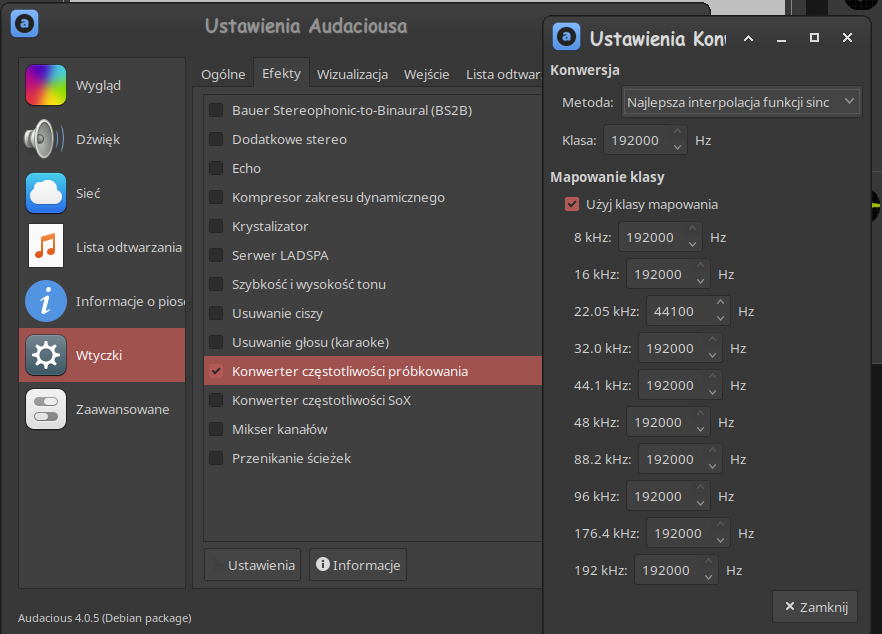Click the Audacious 4.0.5 (Debian package) text
This screenshot has height=634, width=882.
pos(105,618)
